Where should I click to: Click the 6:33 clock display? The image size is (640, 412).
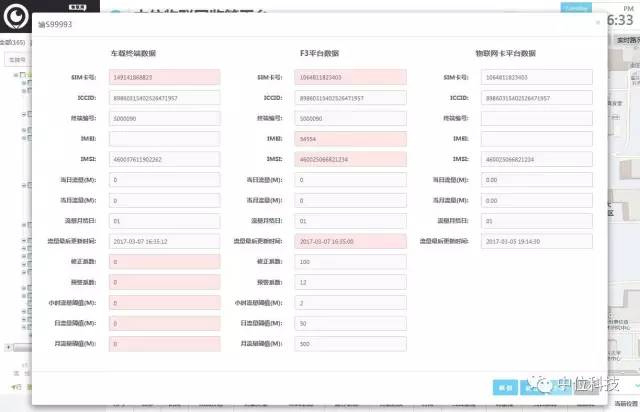[620, 20]
